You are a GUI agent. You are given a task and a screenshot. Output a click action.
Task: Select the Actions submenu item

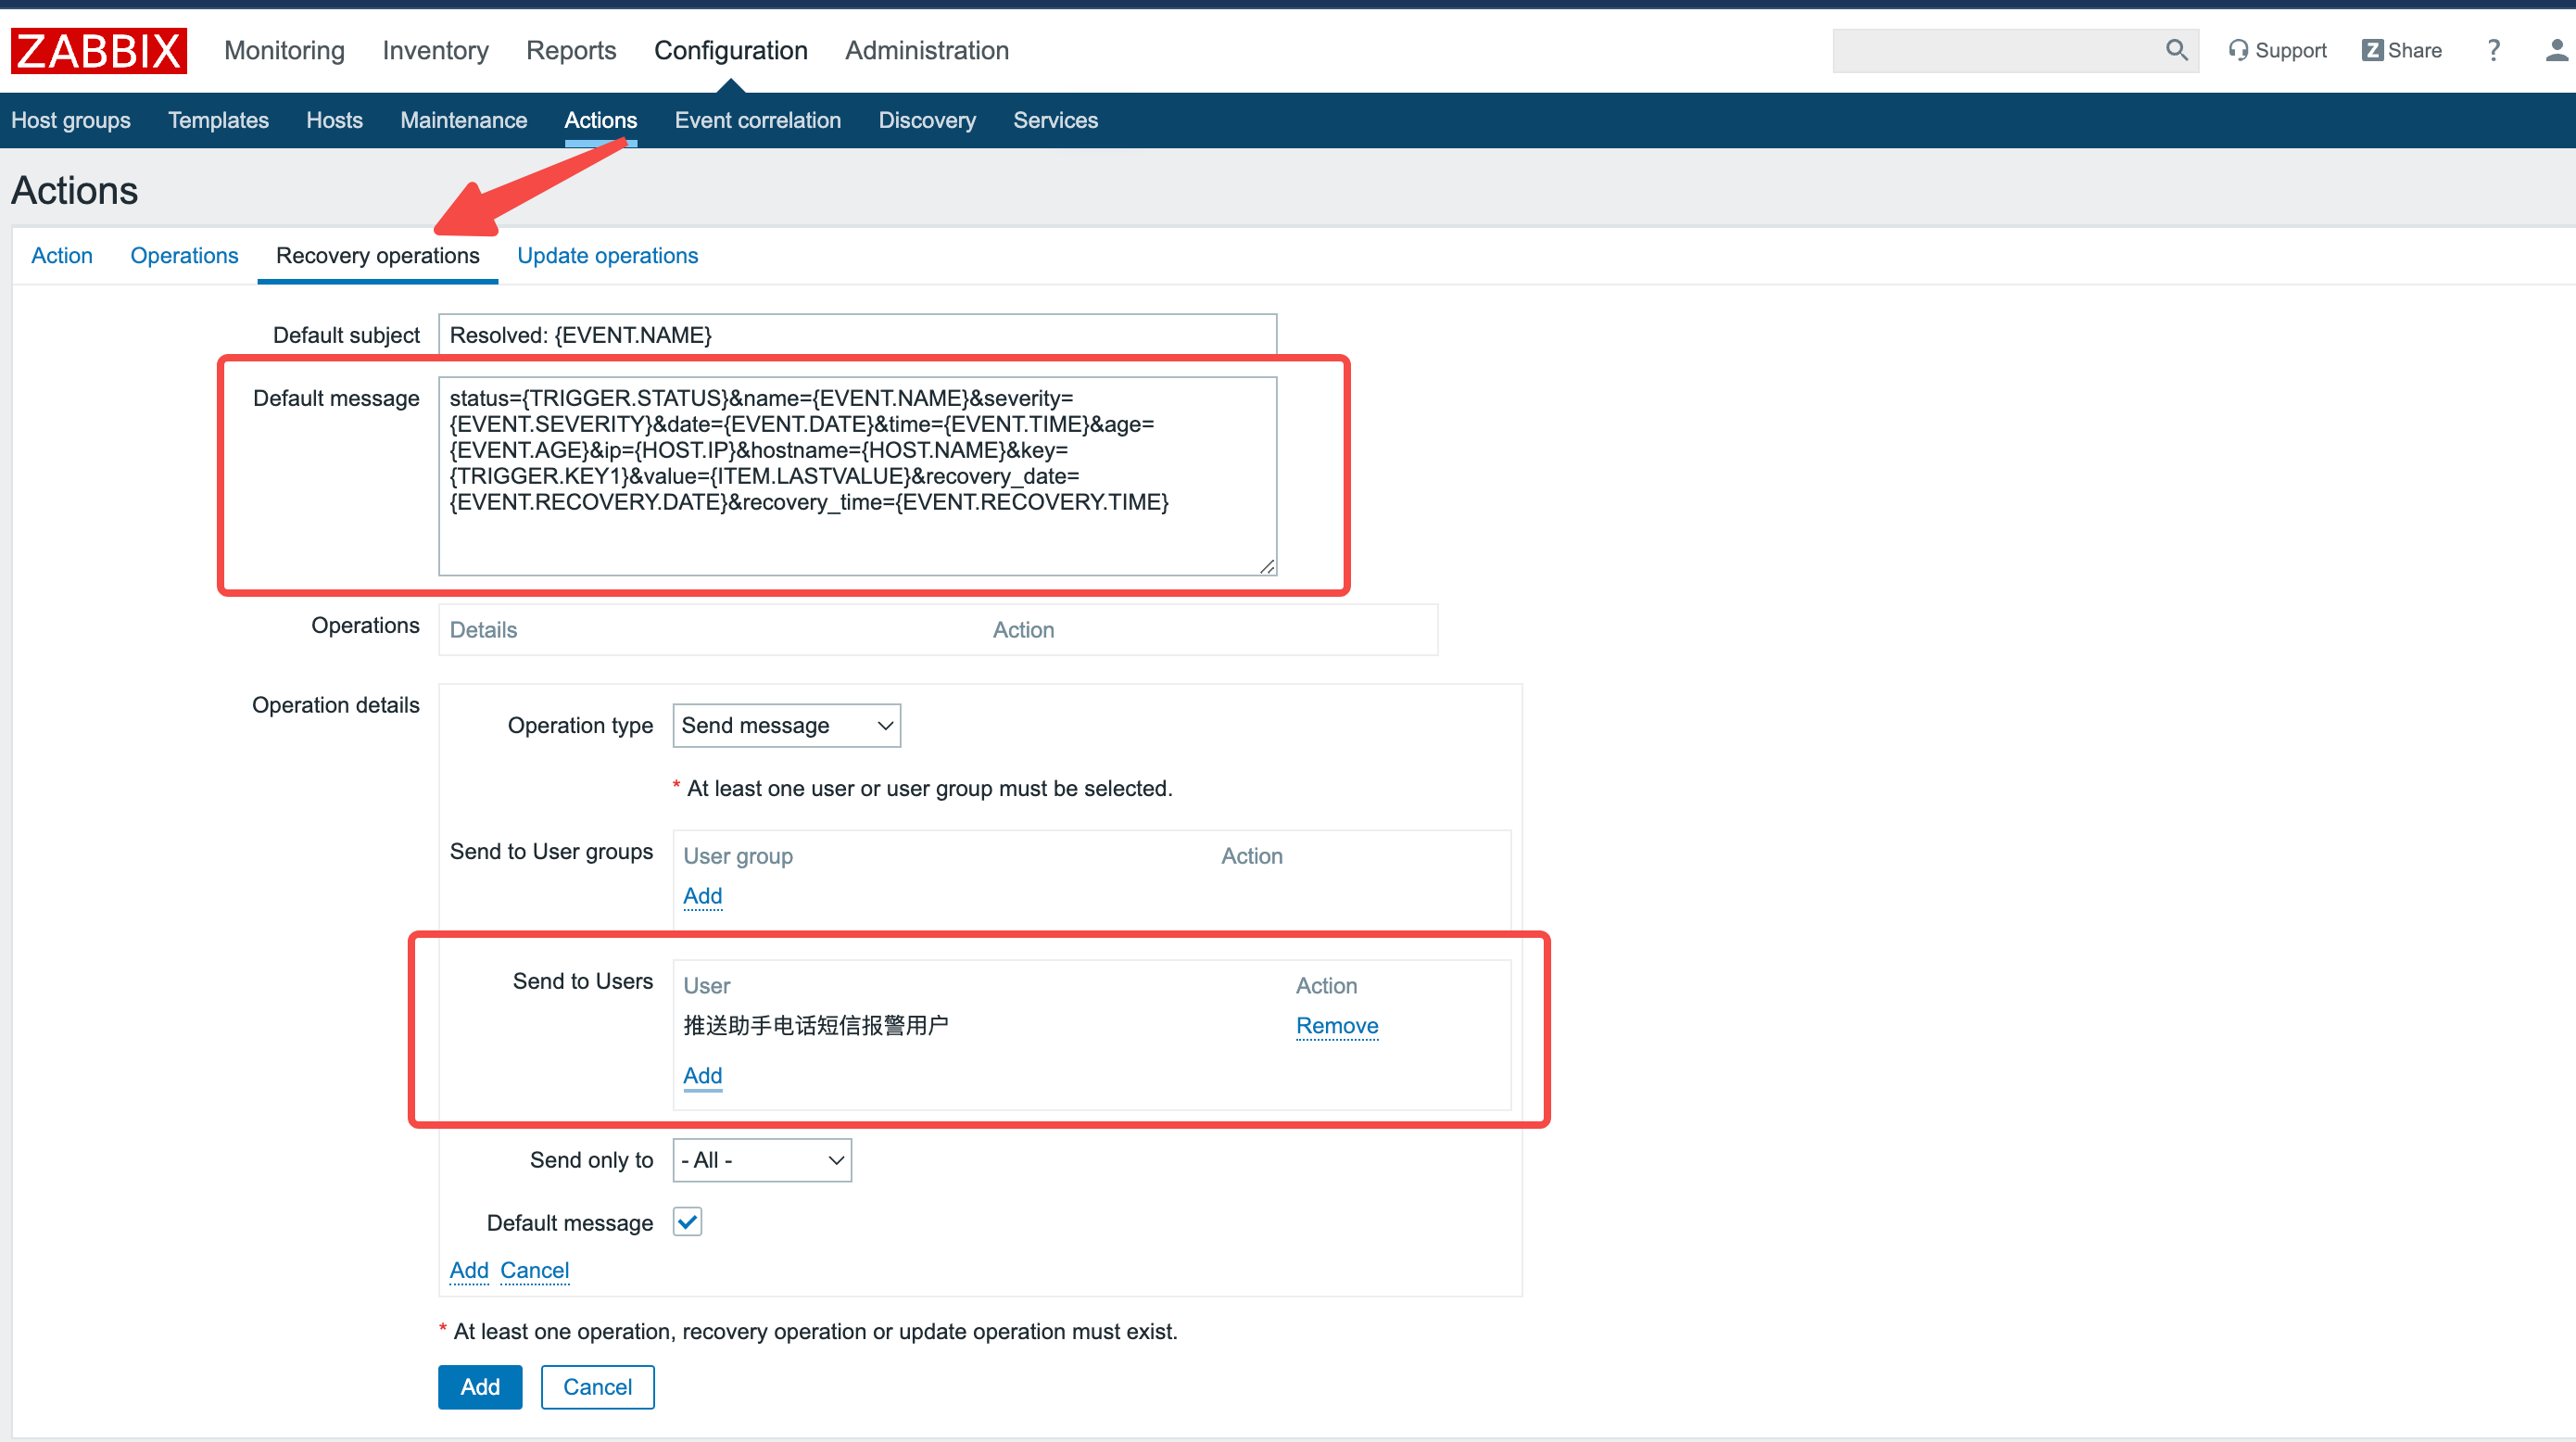tap(600, 120)
